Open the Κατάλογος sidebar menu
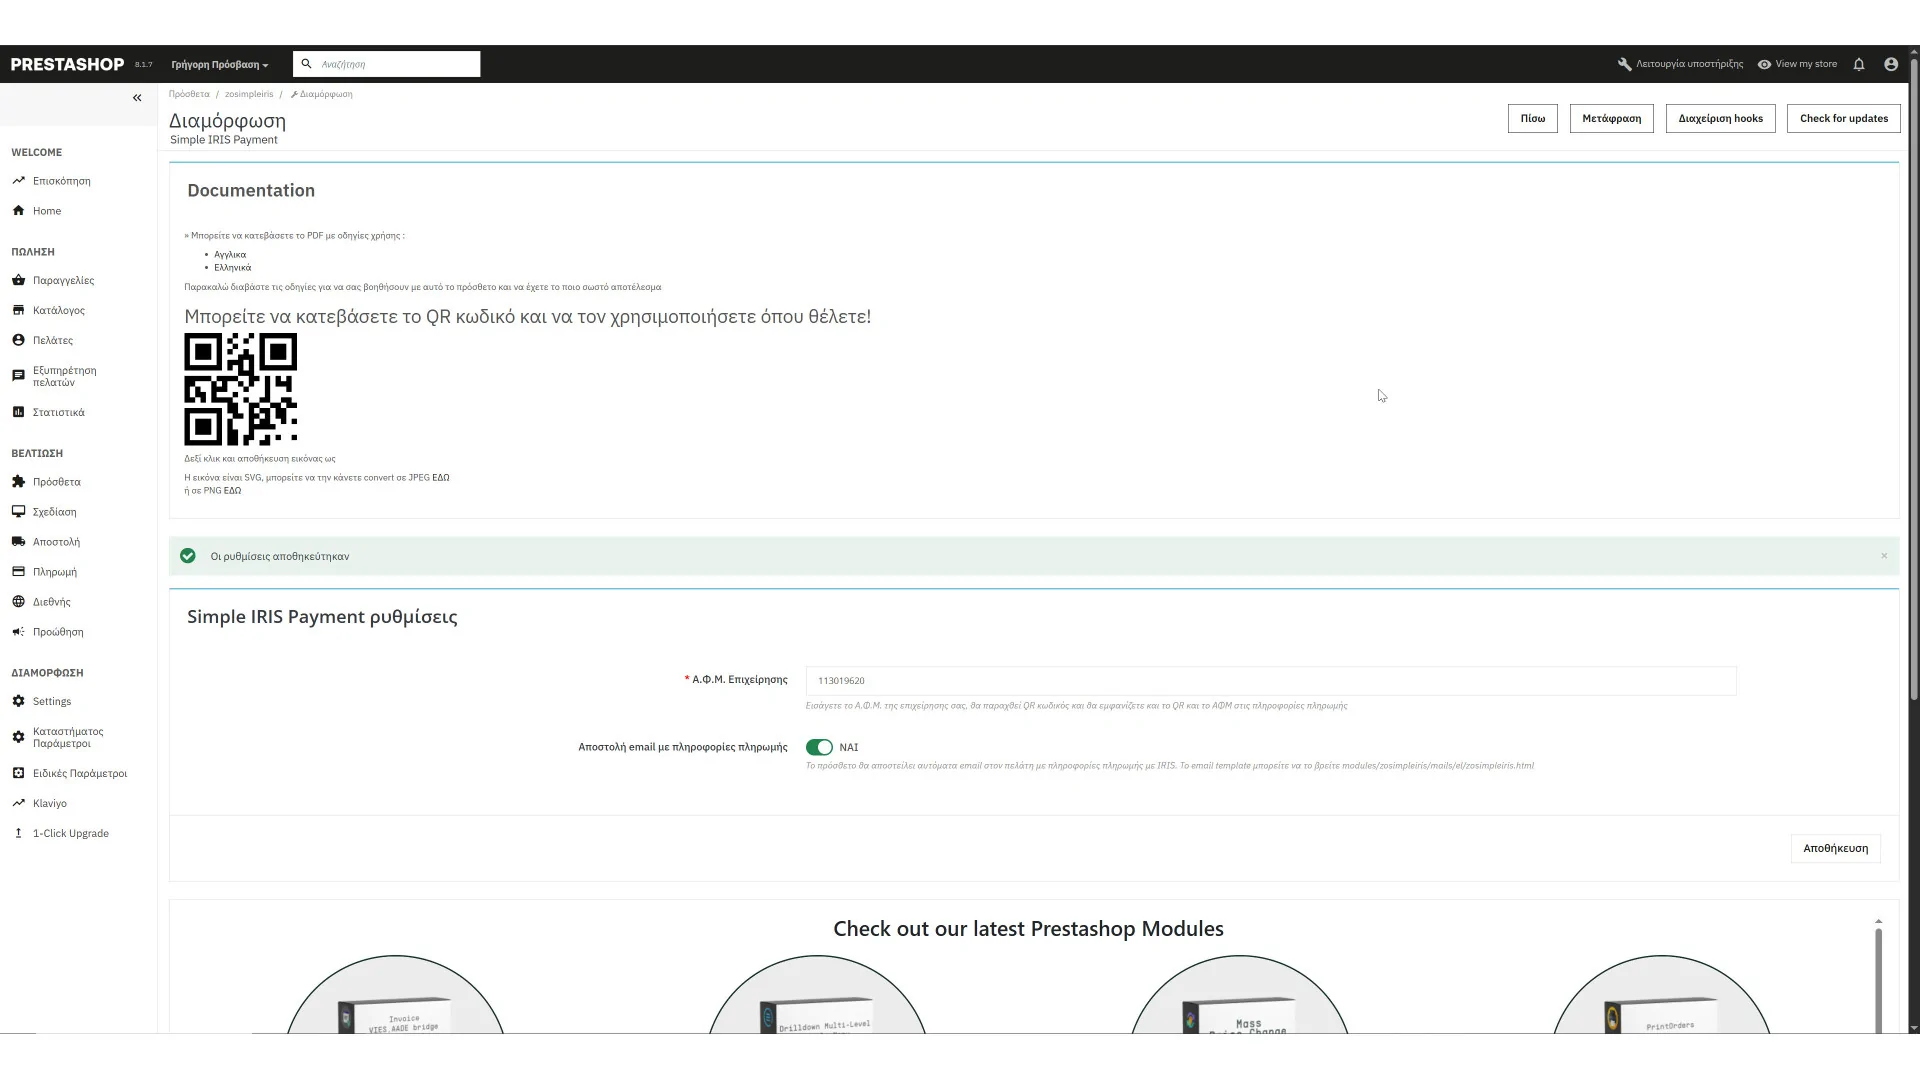 pos(58,310)
